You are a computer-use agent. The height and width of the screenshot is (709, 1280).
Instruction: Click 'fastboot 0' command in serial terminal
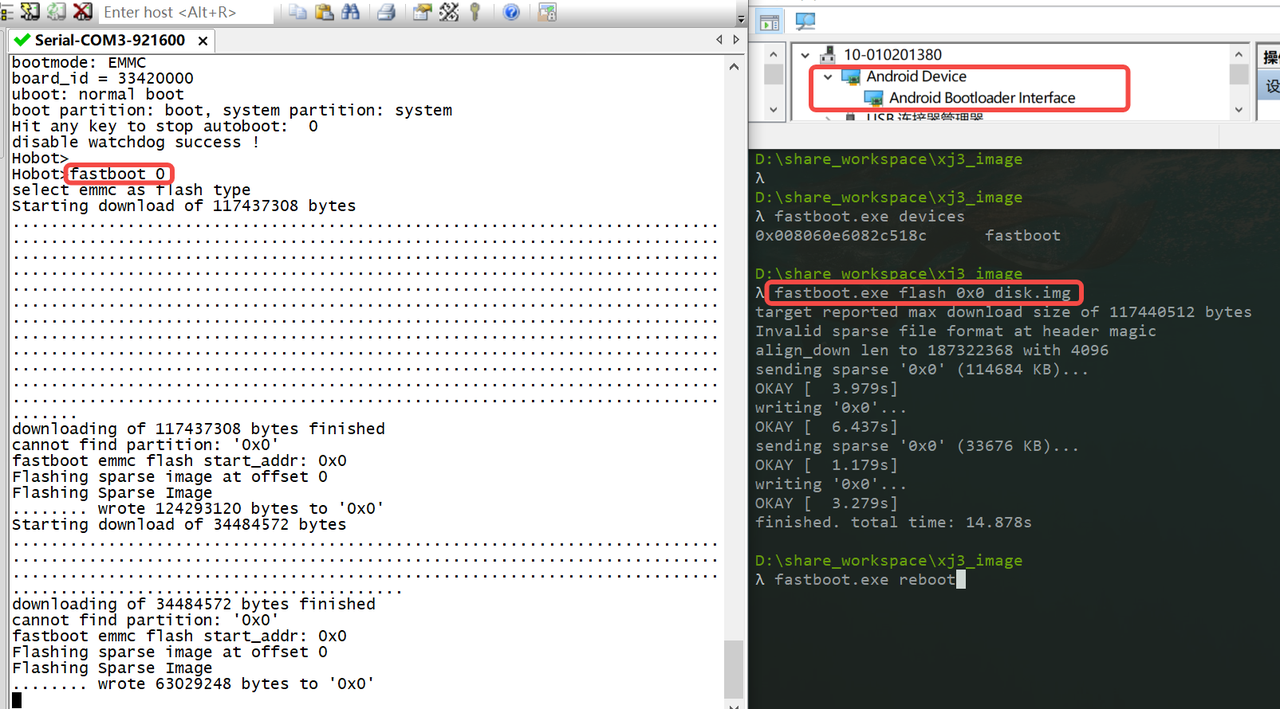(x=117, y=174)
